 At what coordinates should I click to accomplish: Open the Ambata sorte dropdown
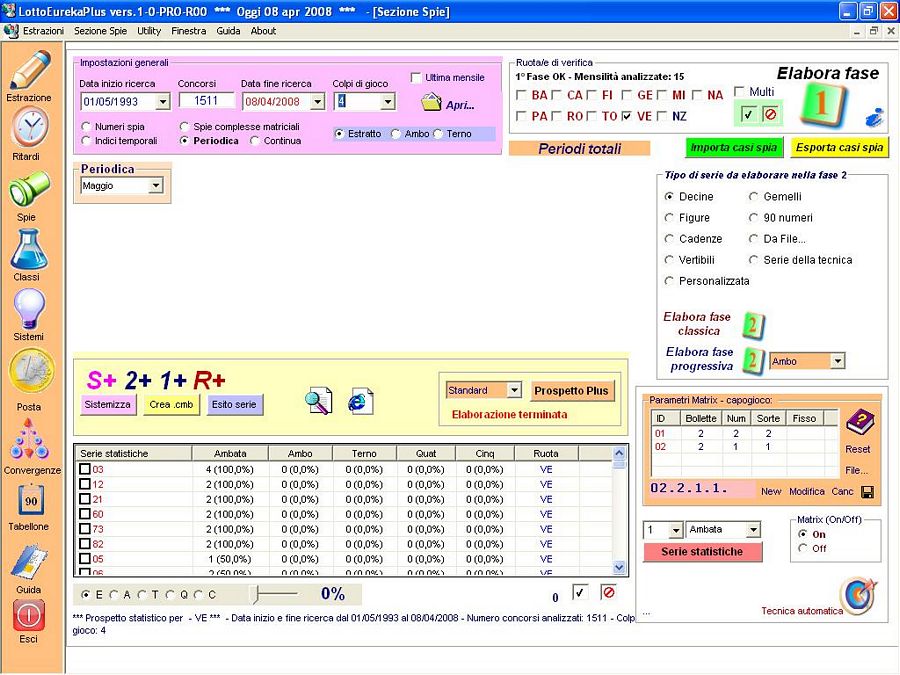pos(753,530)
